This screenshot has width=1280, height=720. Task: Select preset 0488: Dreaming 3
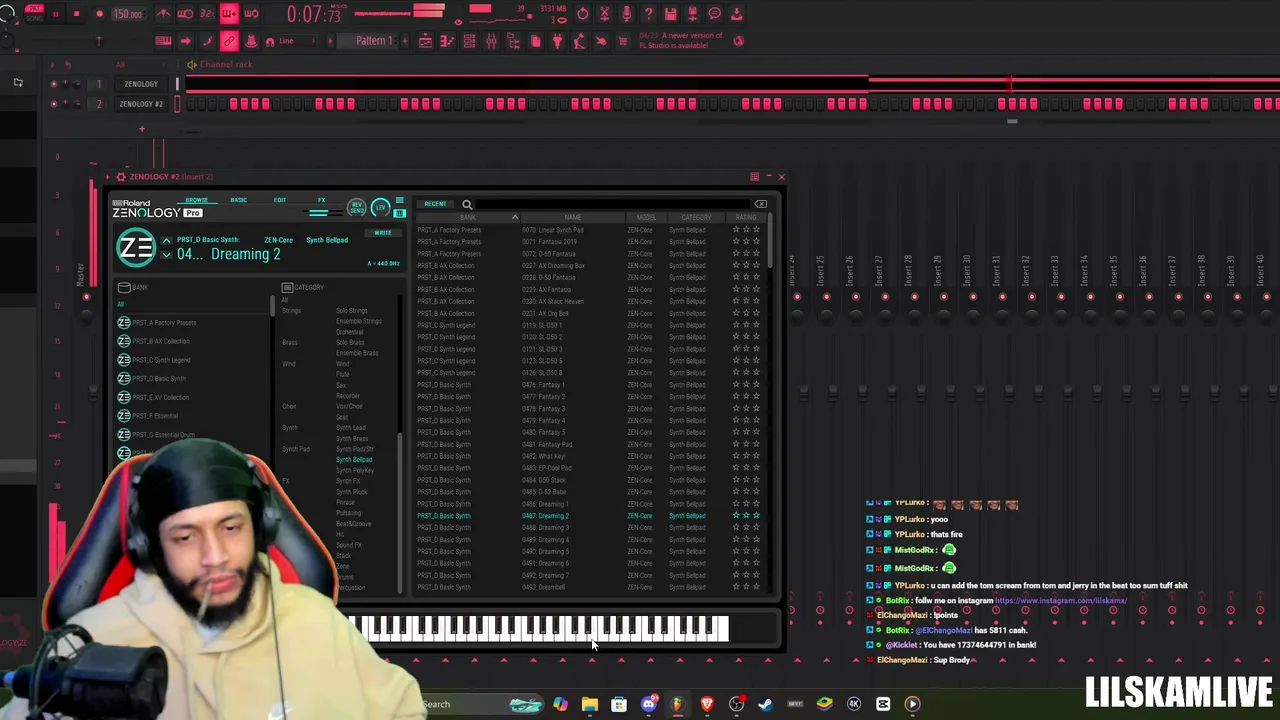click(547, 528)
